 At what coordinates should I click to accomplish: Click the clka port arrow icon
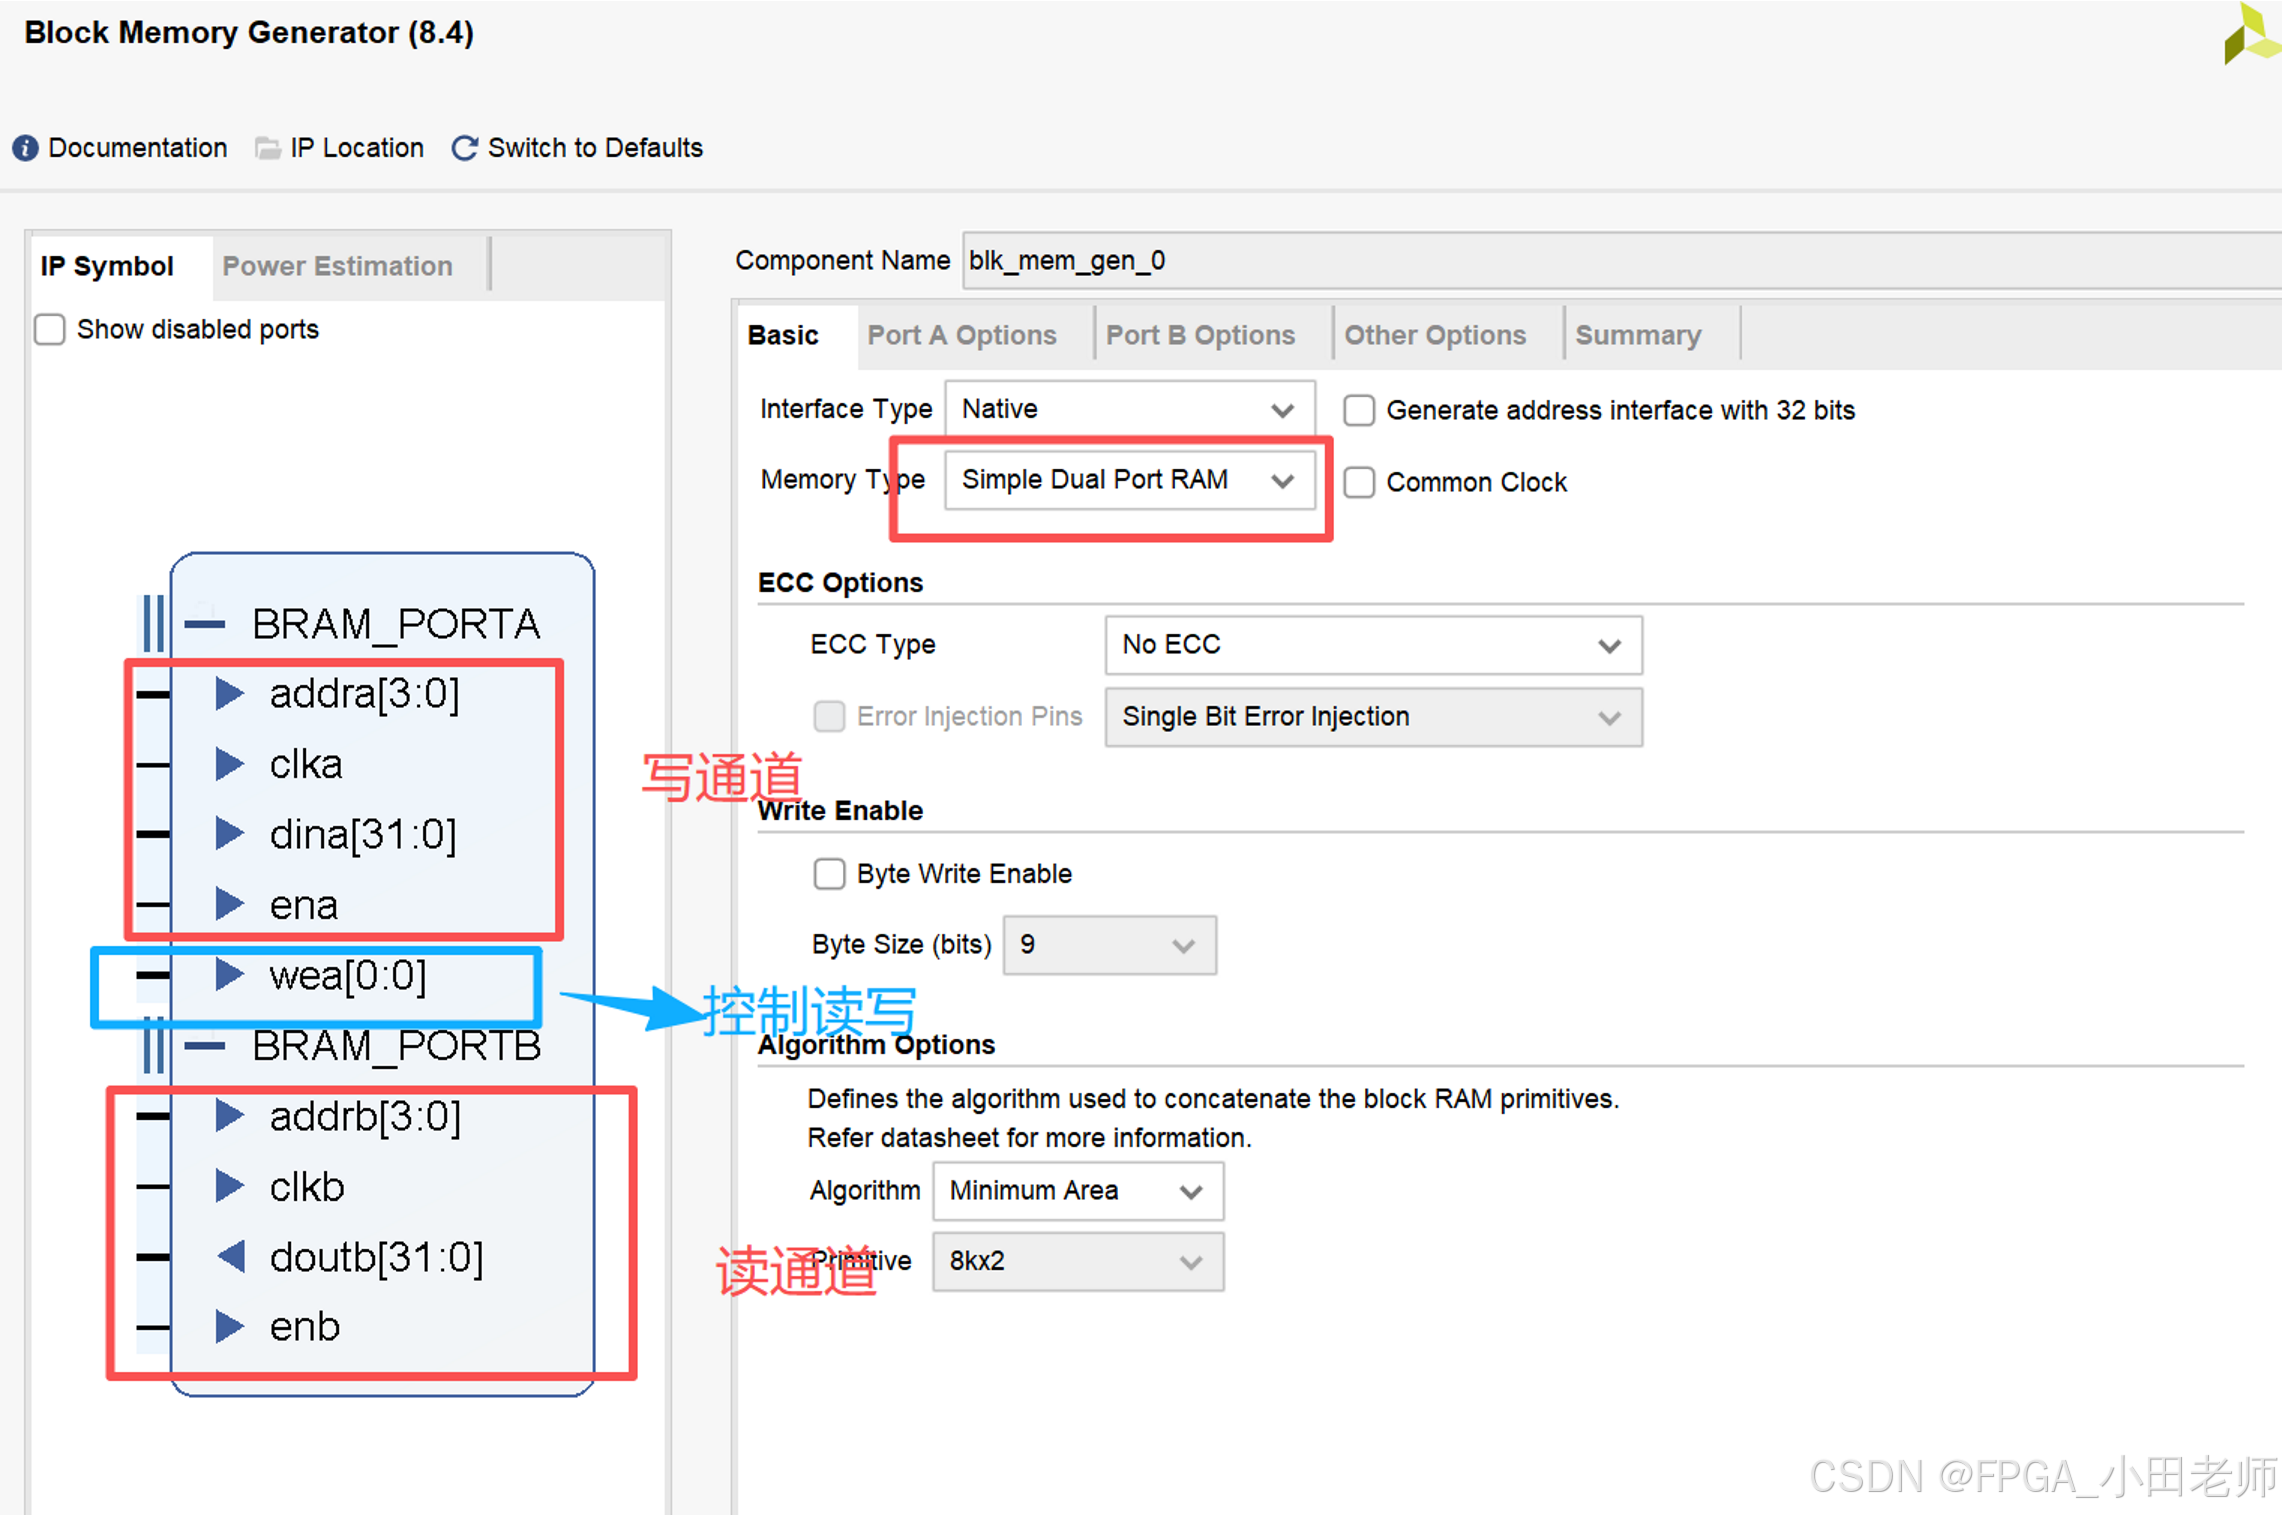tap(230, 764)
